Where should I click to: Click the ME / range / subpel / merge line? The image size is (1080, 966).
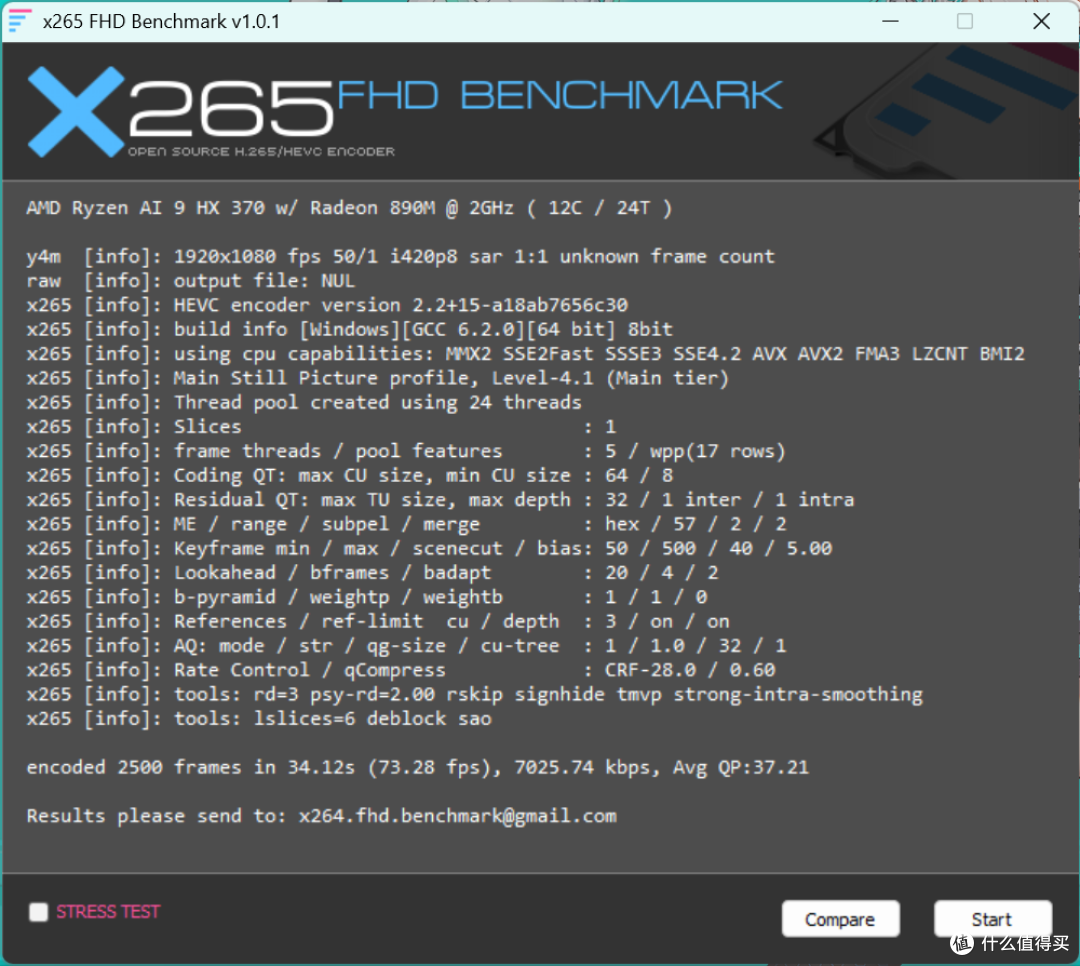click(406, 524)
